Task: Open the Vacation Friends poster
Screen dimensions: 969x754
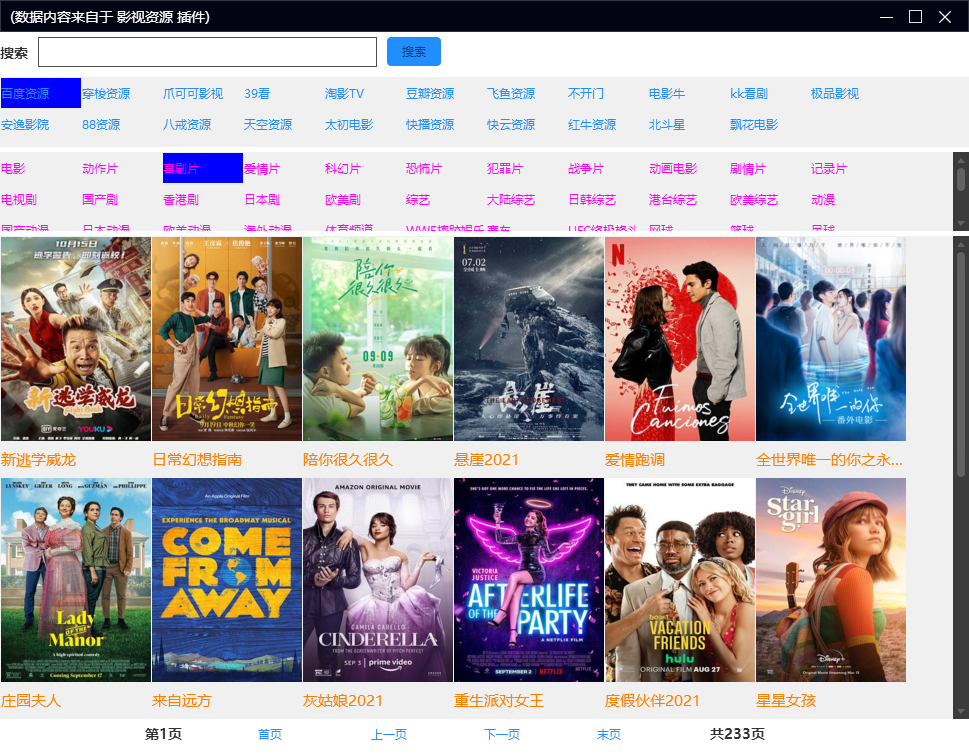Action: pyautogui.click(x=680, y=580)
